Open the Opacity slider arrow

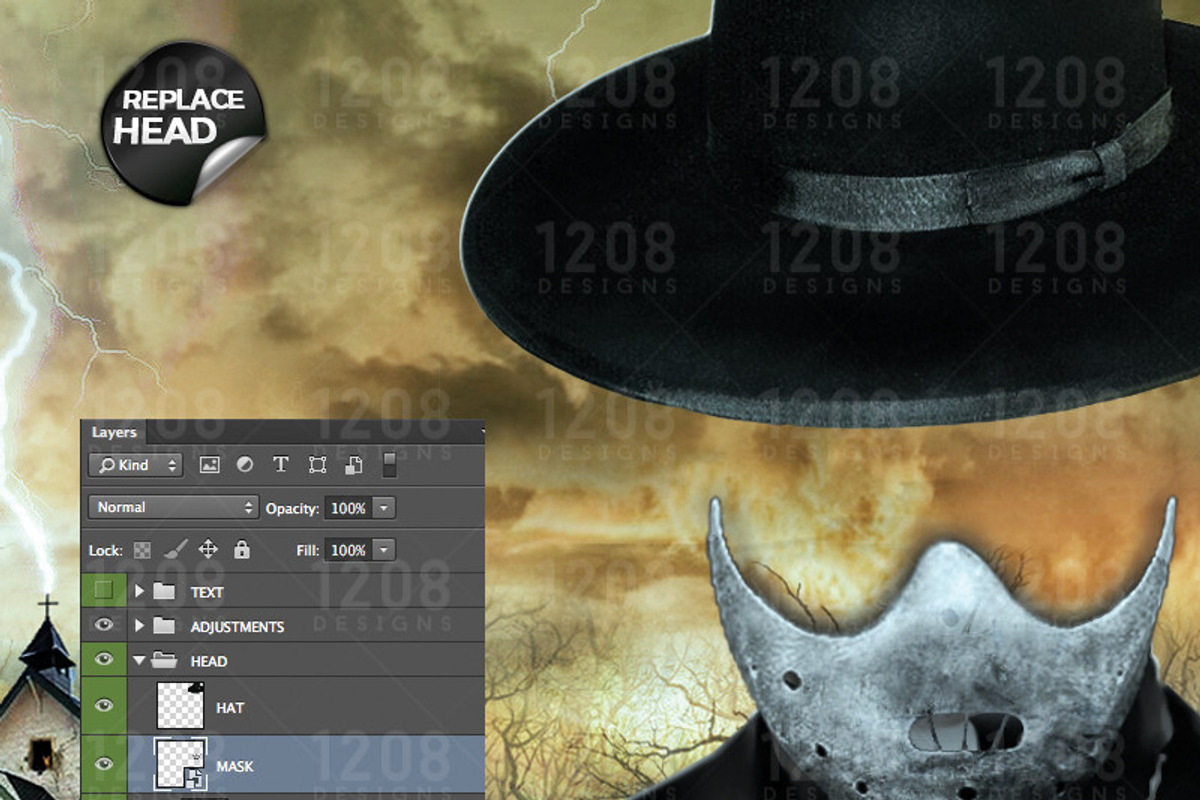[385, 508]
